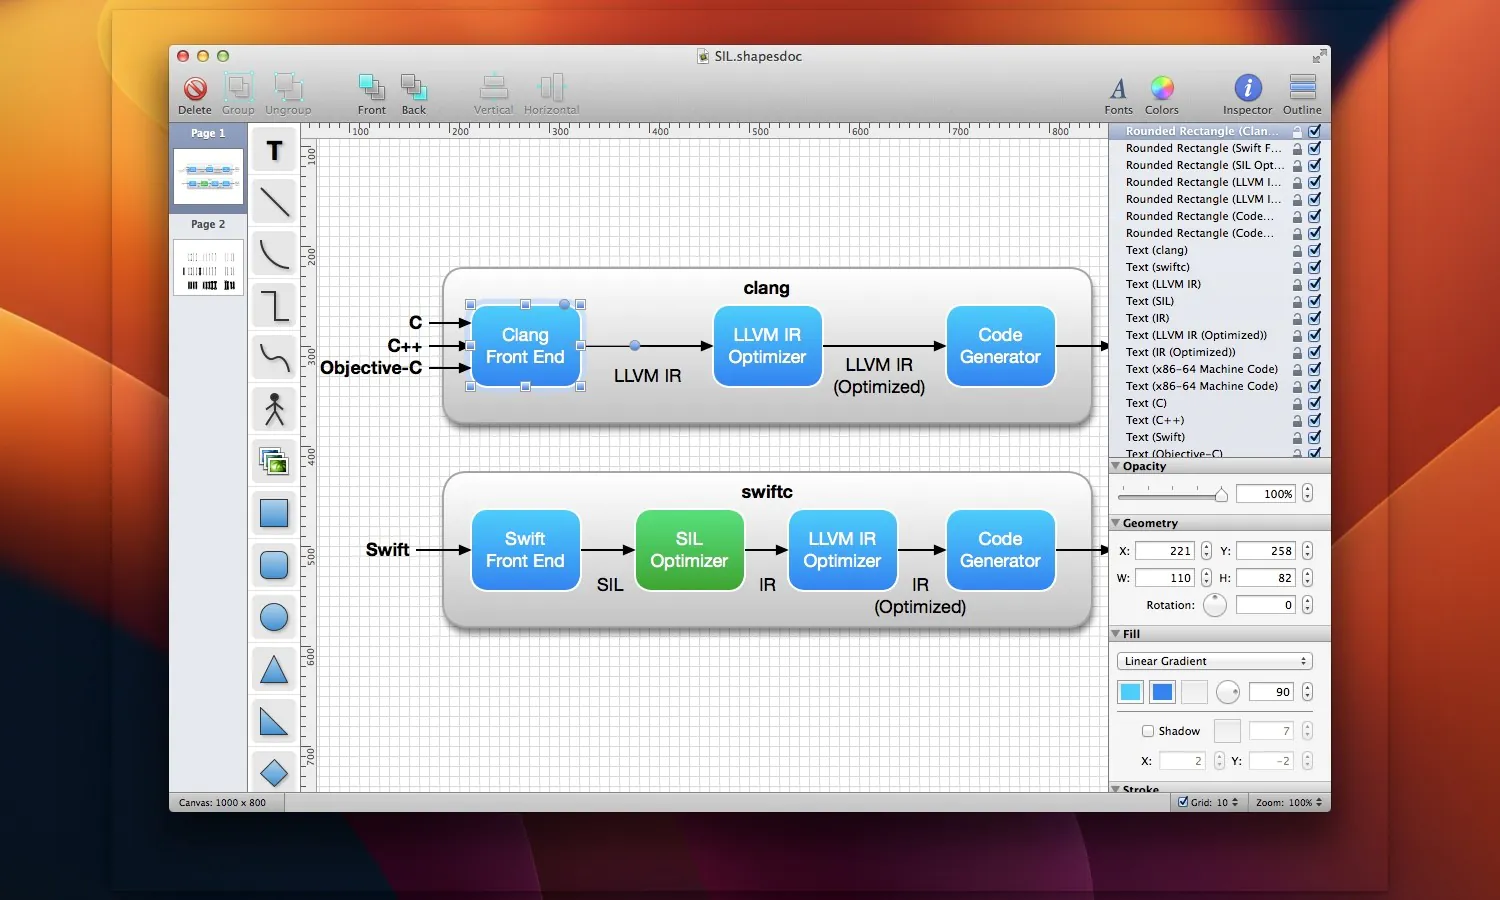Click the SIL Optimizer green box

point(689,550)
